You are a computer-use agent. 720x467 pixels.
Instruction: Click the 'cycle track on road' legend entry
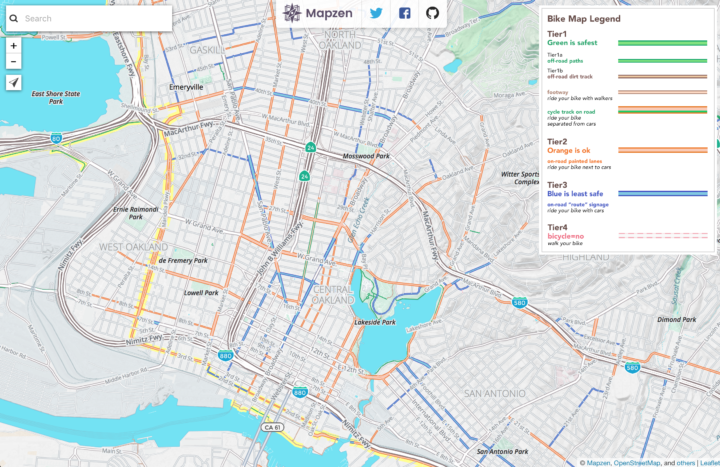click(x=571, y=112)
